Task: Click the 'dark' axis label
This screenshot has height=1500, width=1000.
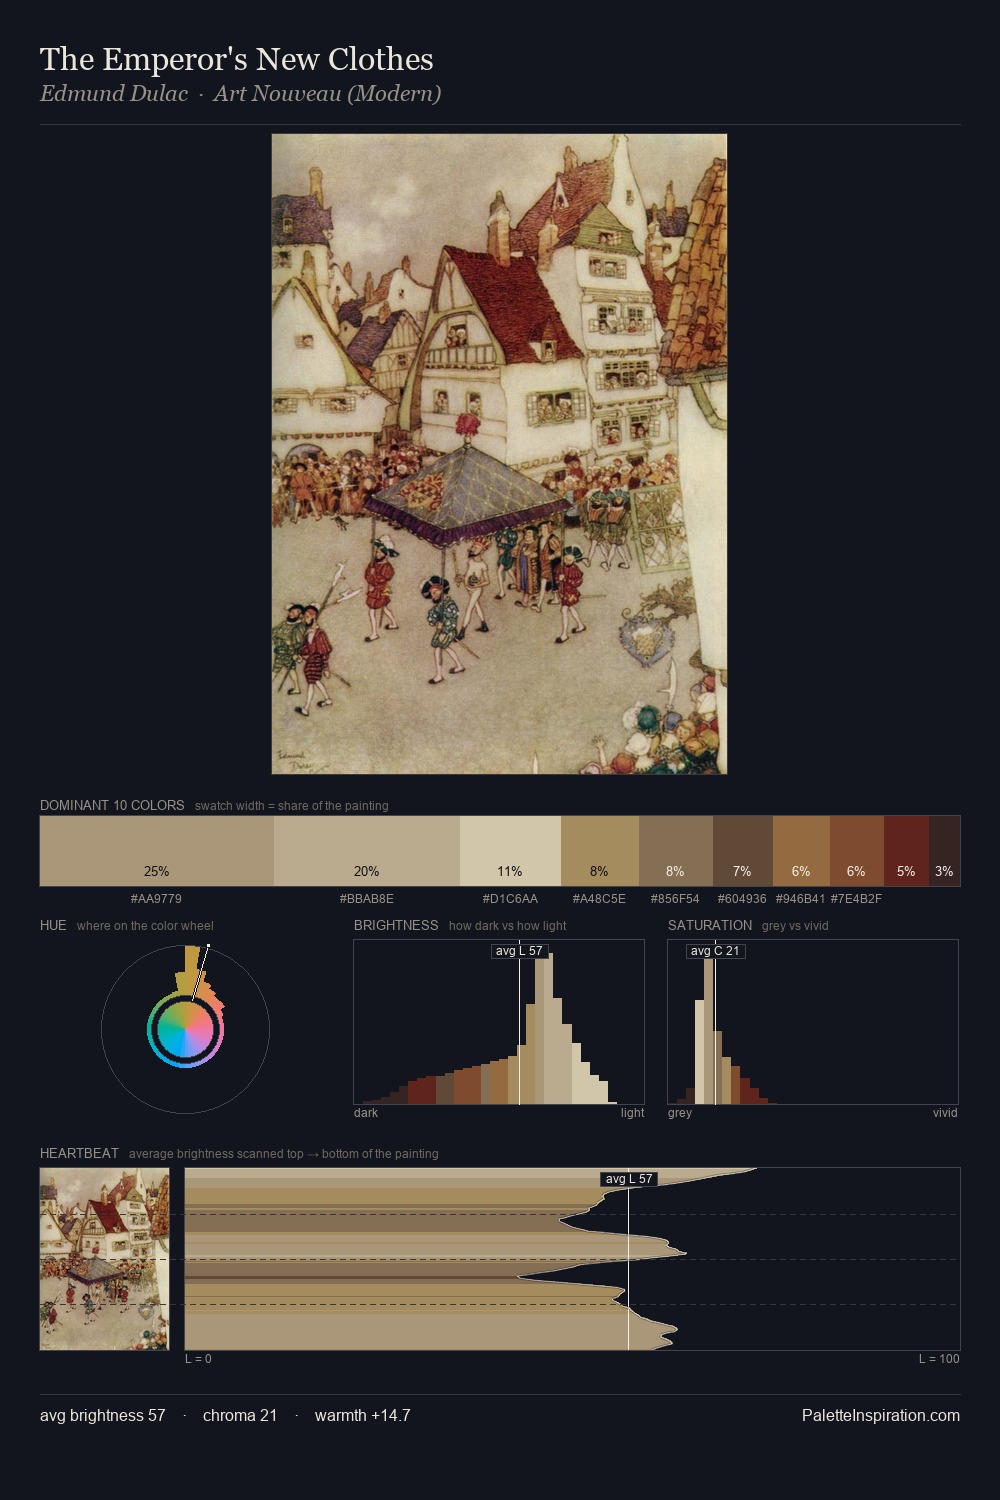Action: coord(366,1113)
